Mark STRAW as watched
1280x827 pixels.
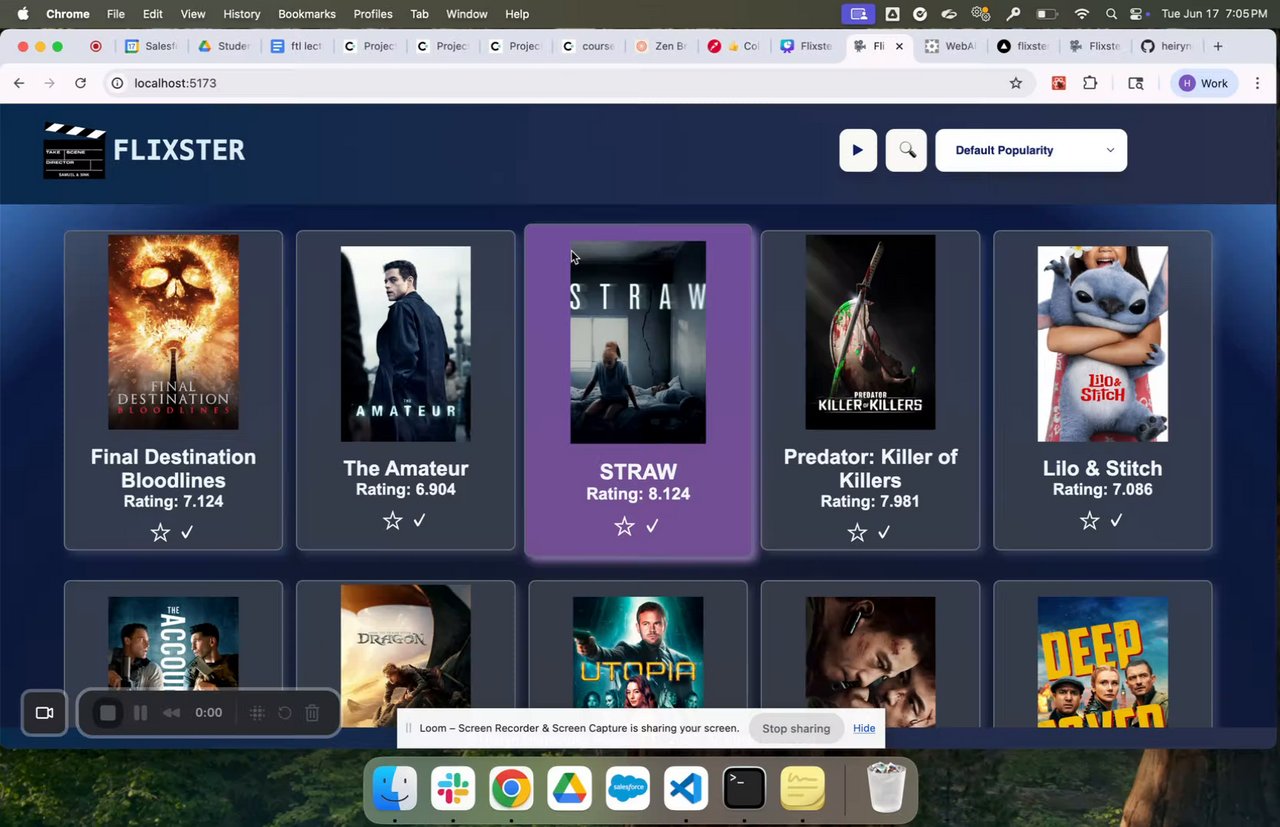coord(652,526)
